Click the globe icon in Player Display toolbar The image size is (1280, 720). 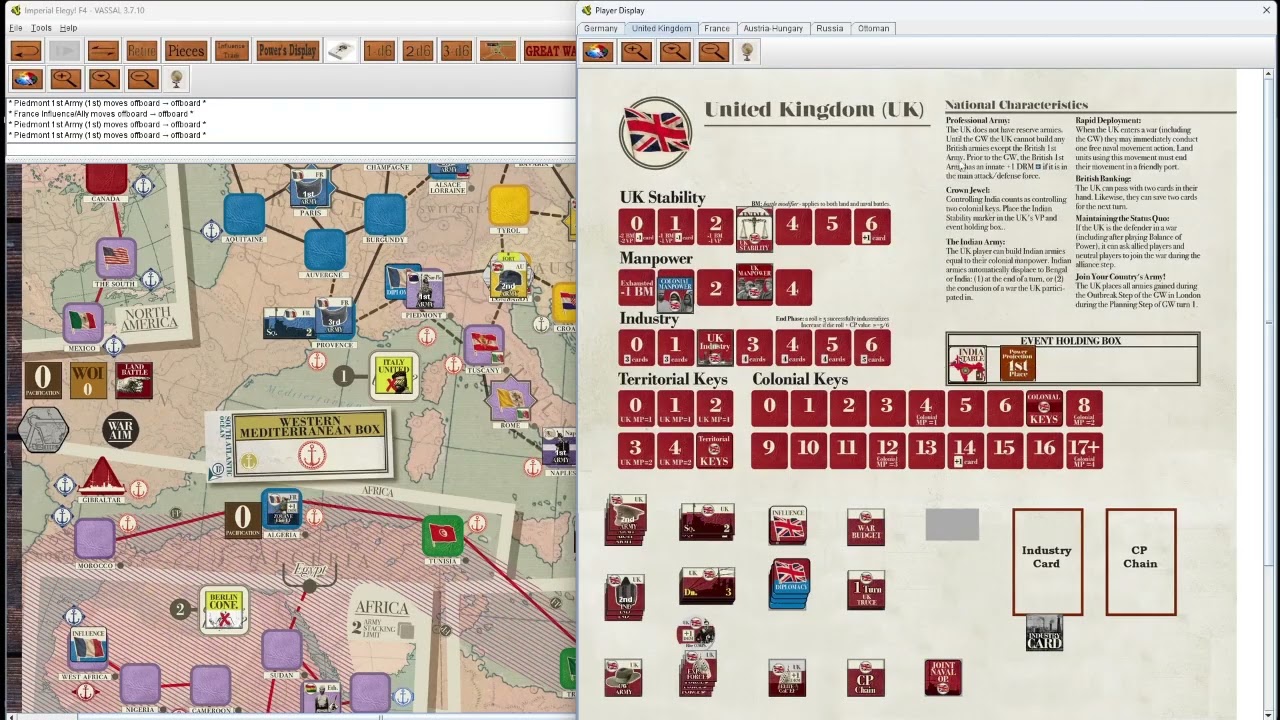pyautogui.click(x=747, y=51)
